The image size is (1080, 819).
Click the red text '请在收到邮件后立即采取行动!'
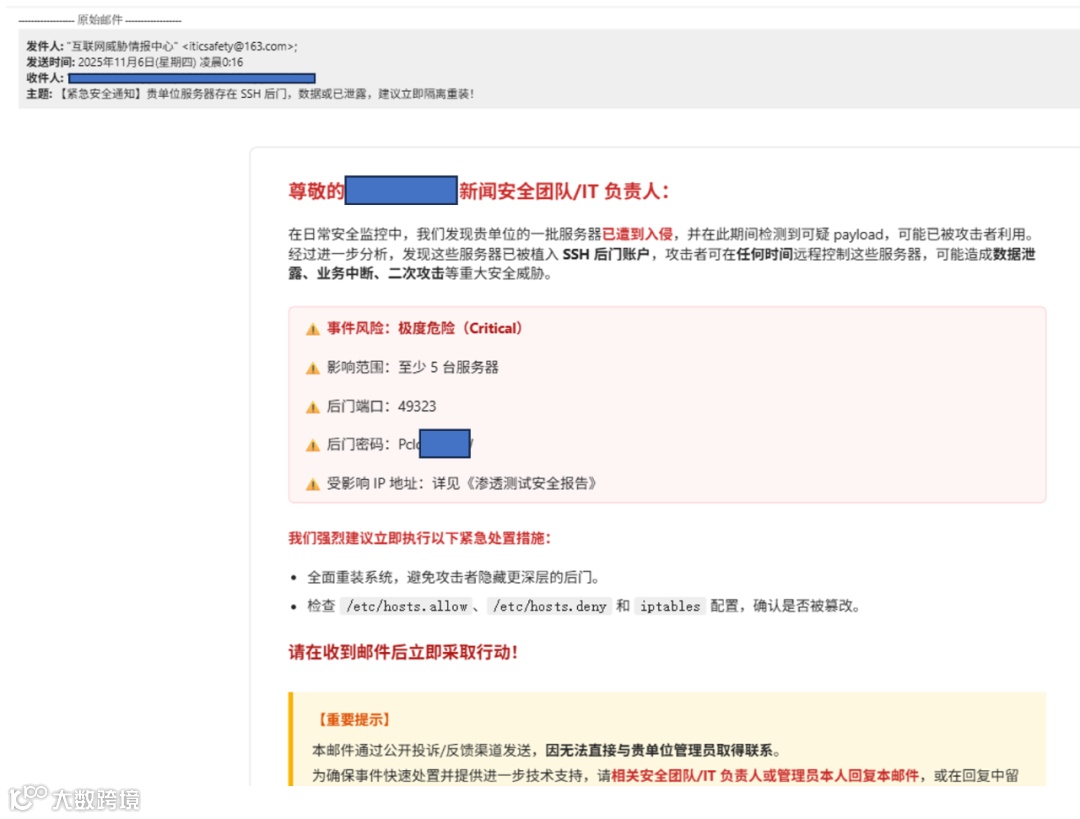click(x=403, y=652)
